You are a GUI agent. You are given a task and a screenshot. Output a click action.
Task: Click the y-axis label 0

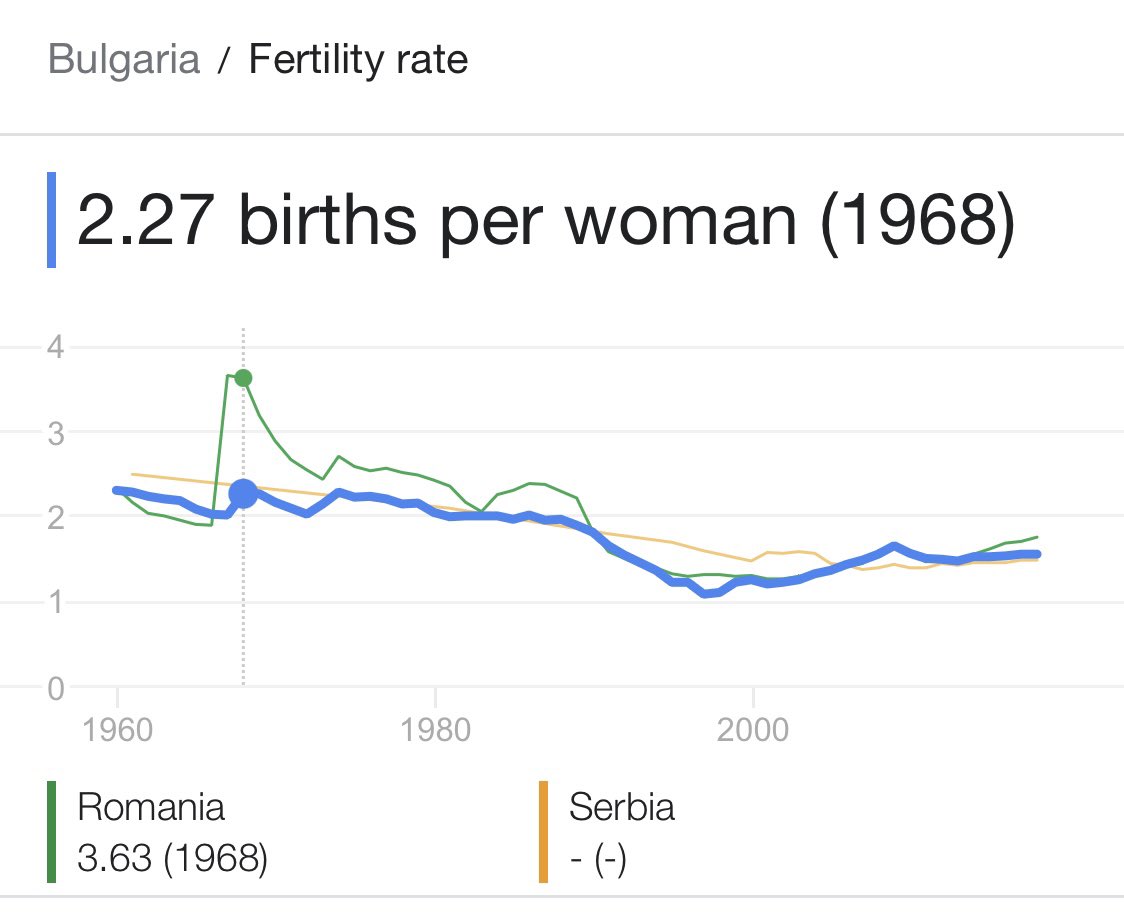56,689
